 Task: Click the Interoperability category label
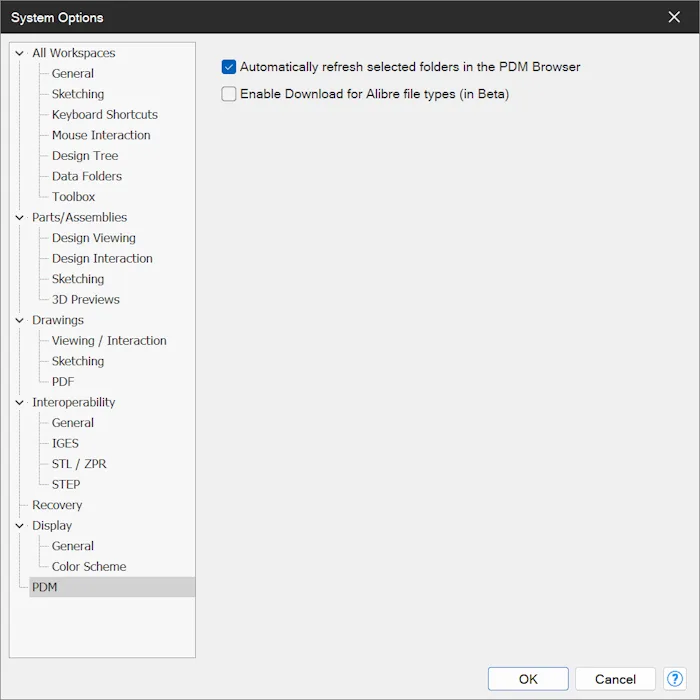pyautogui.click(x=74, y=402)
